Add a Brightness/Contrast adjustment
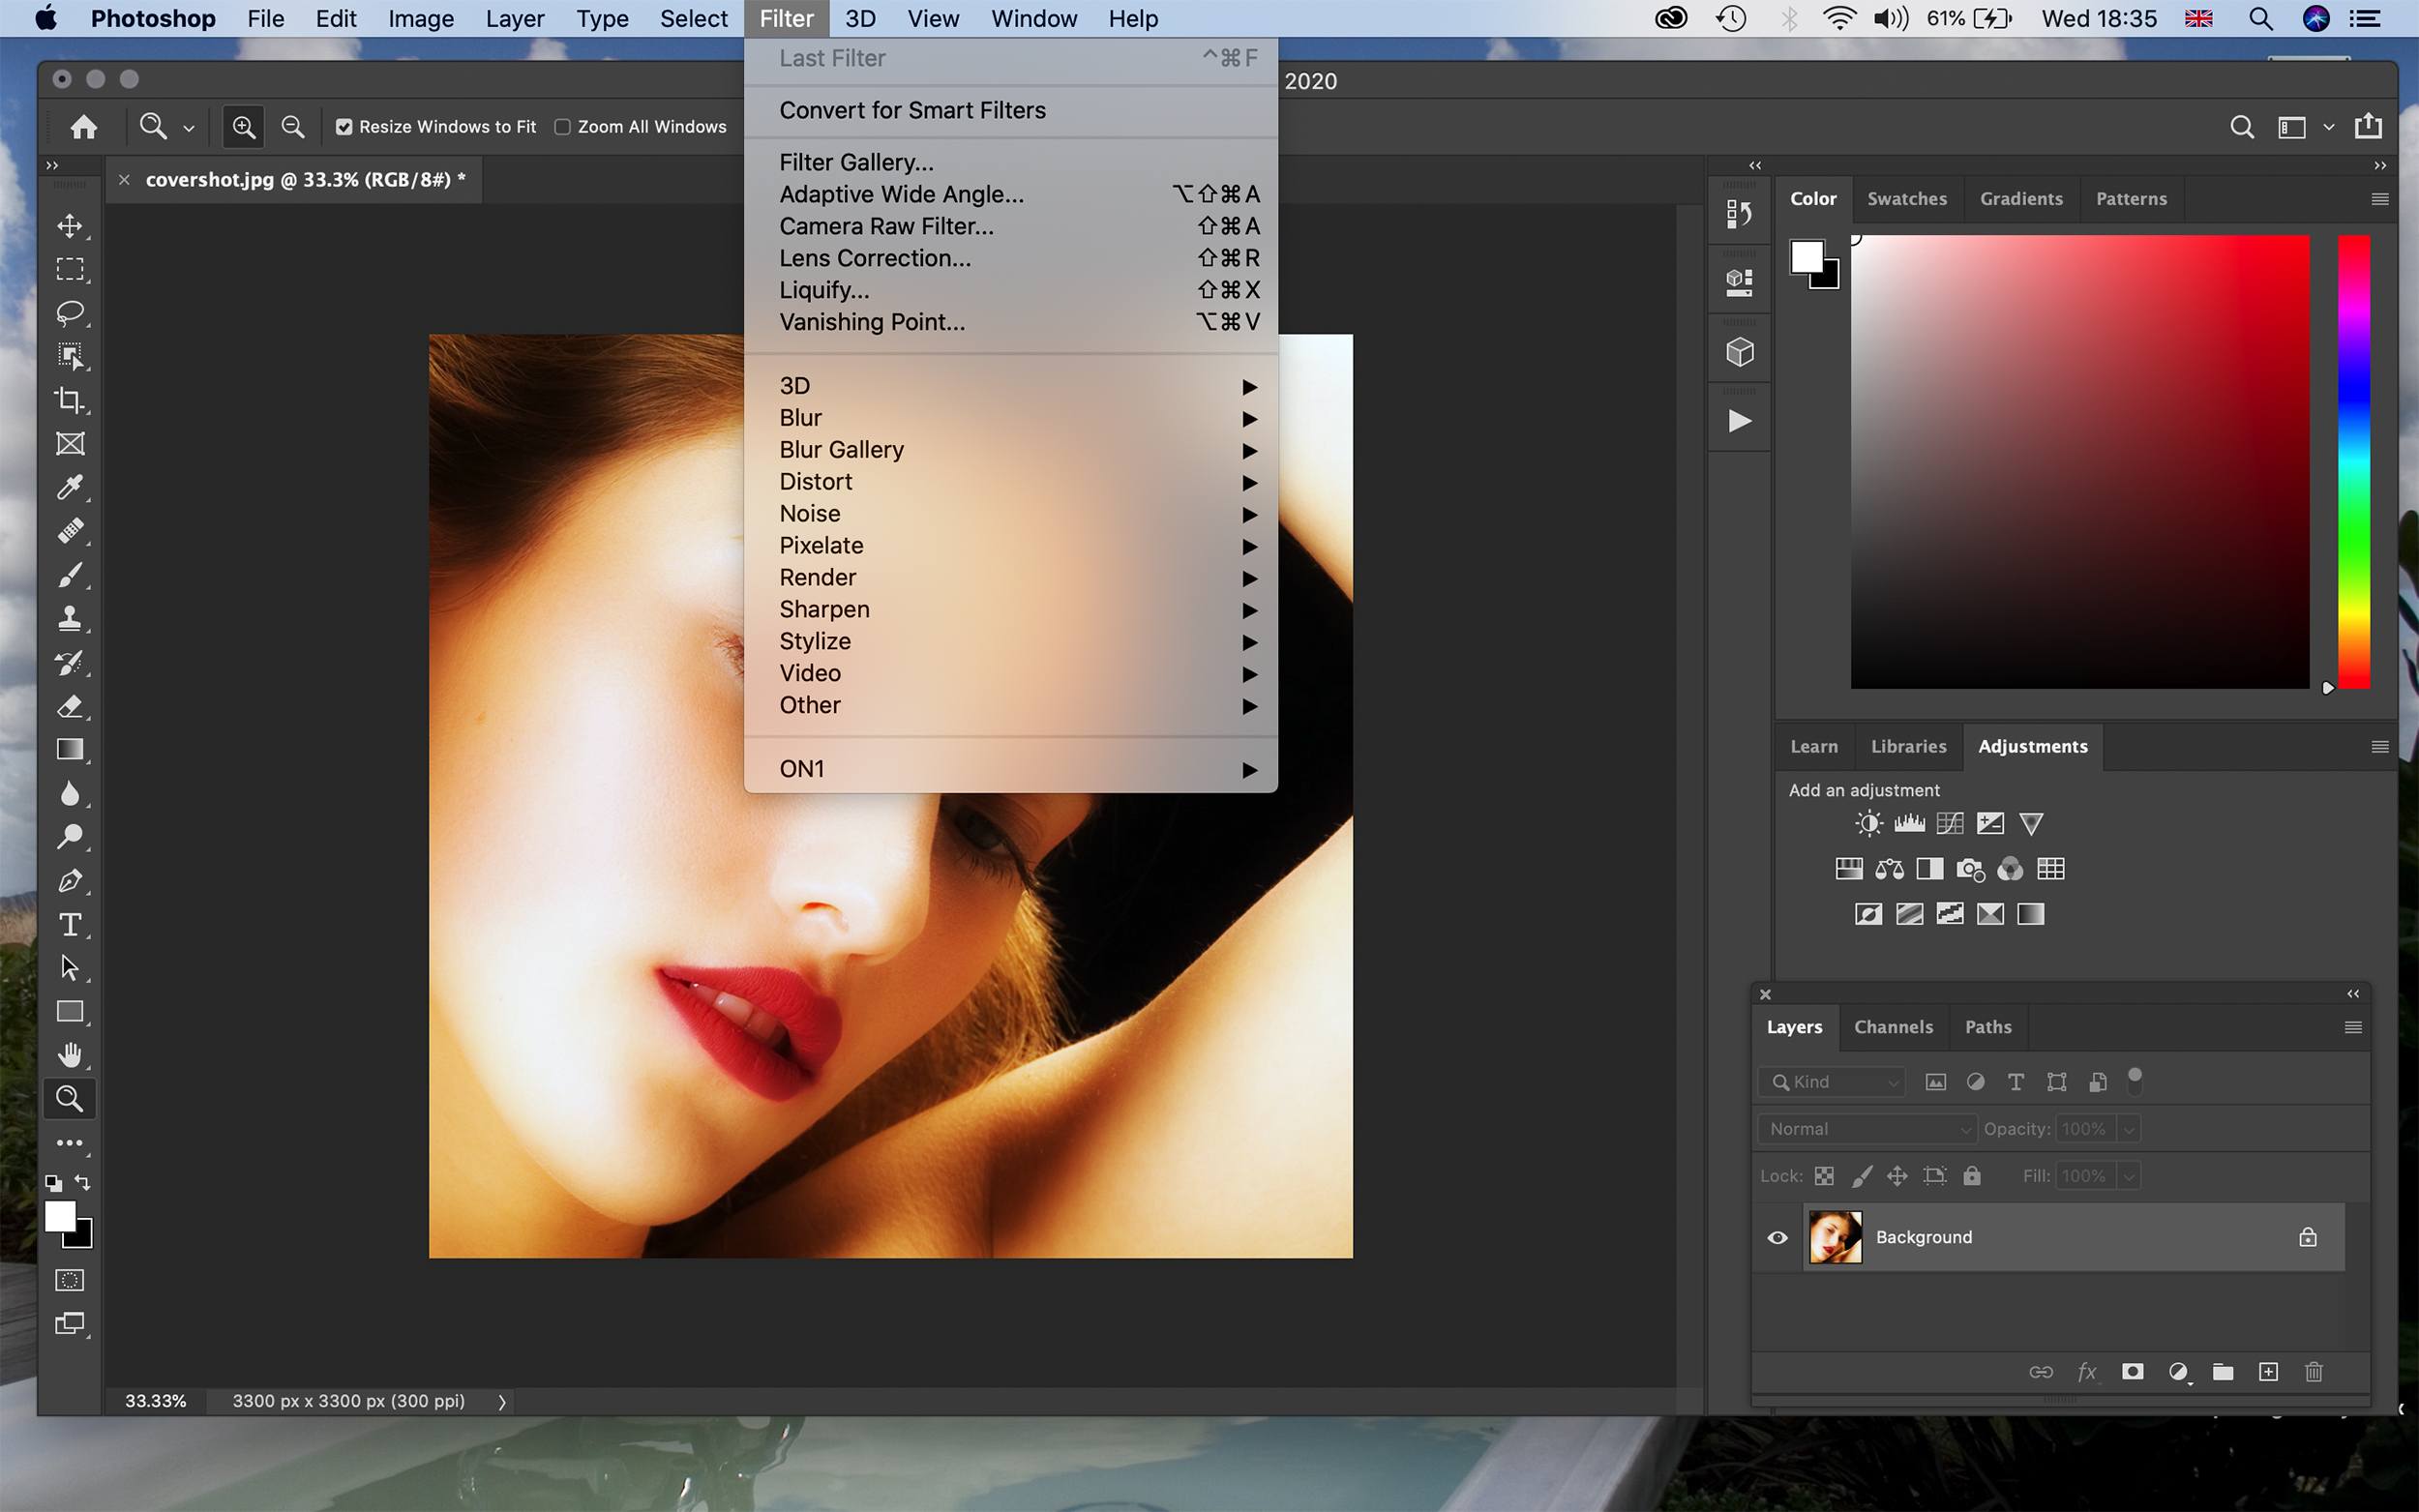Viewport: 2419px width, 1512px height. [x=1868, y=823]
